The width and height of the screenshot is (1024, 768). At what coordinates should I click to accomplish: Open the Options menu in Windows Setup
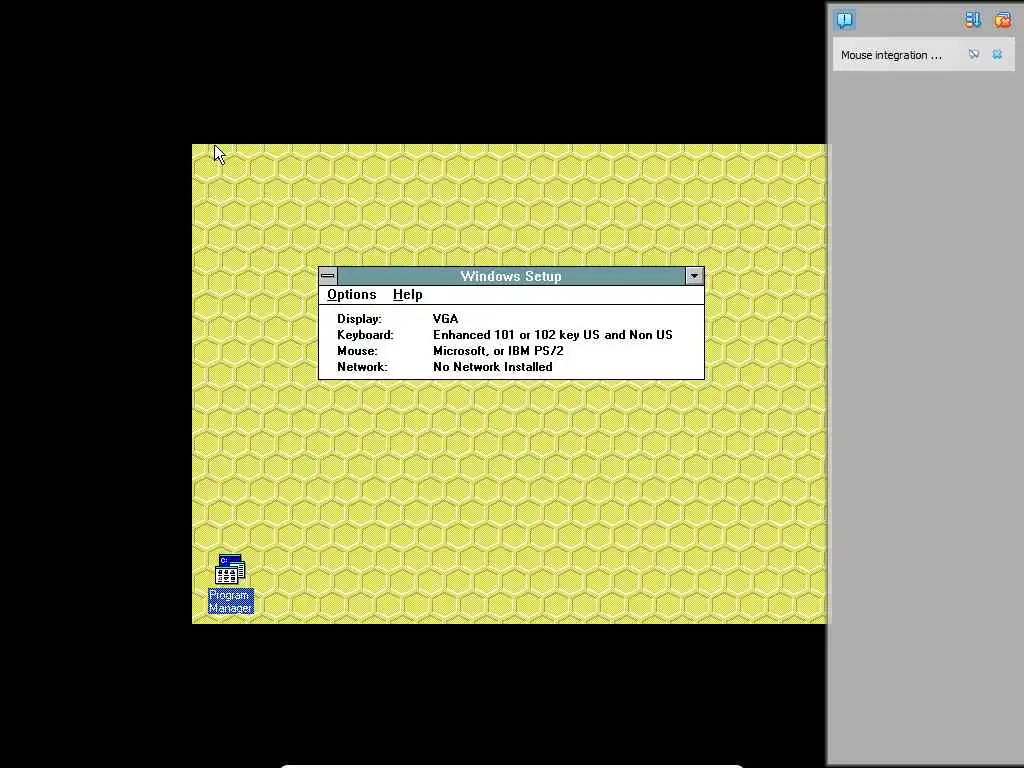pyautogui.click(x=351, y=295)
